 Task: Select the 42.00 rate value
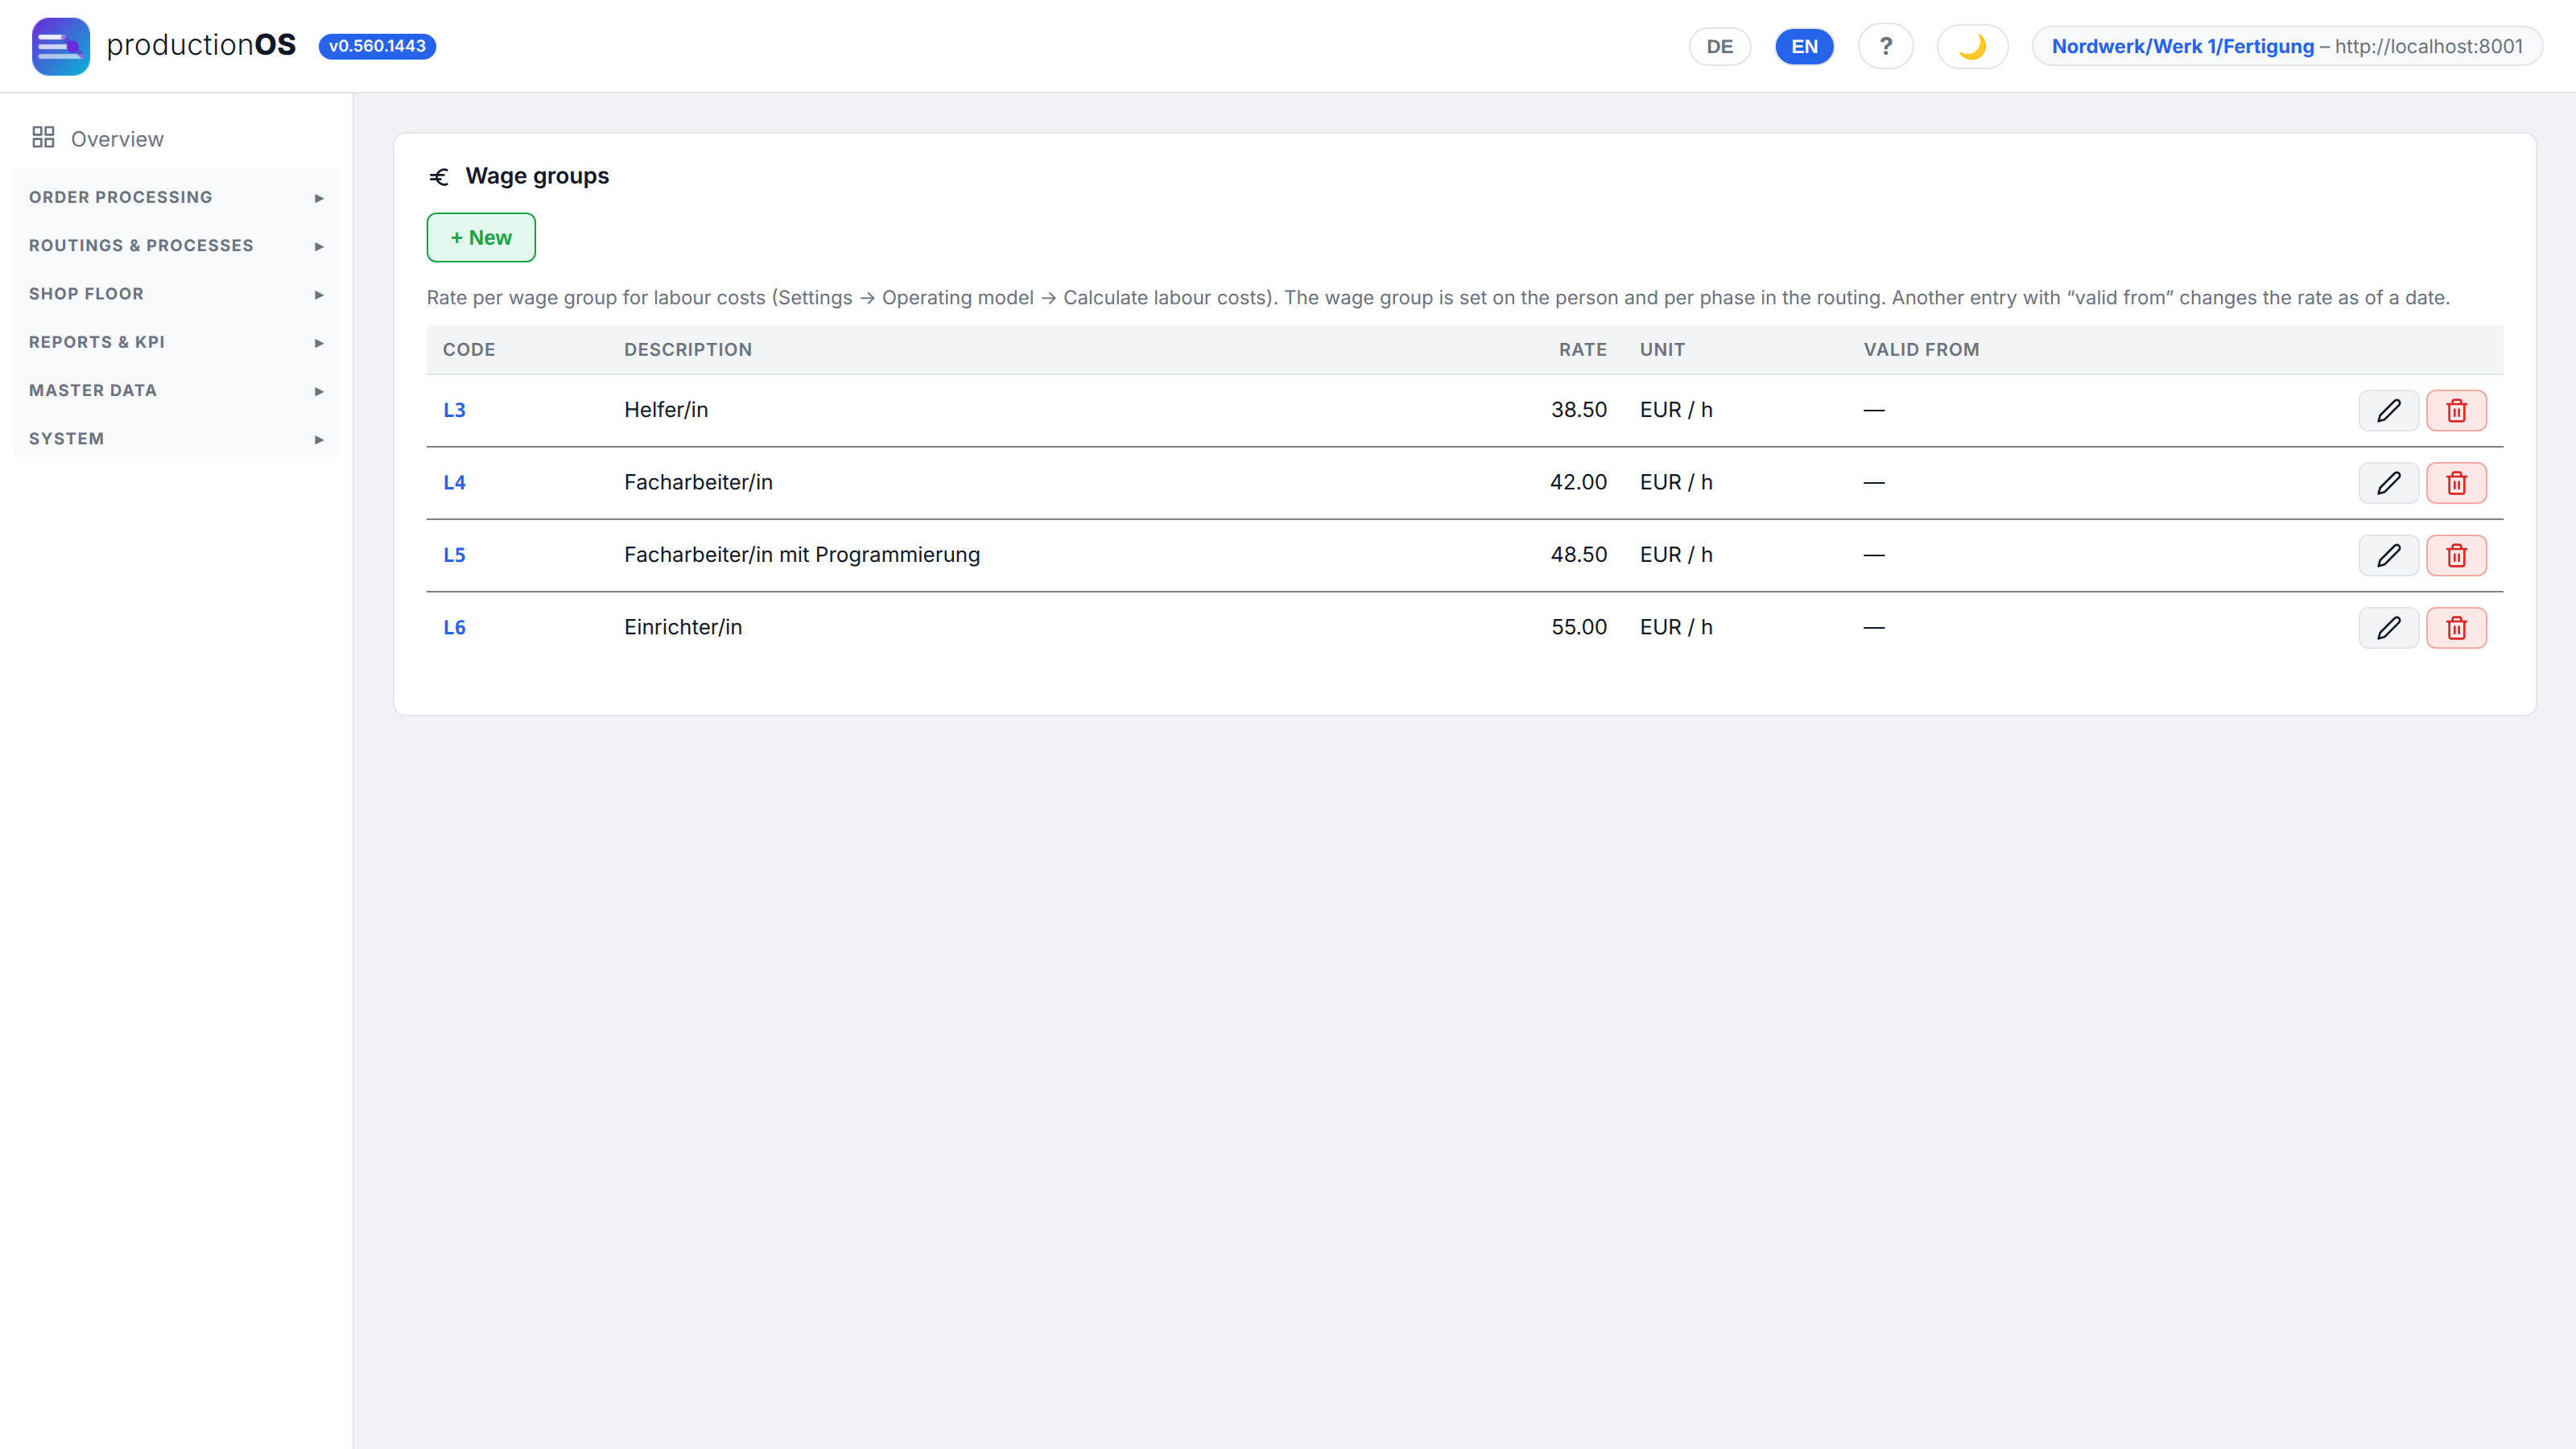1579,482
